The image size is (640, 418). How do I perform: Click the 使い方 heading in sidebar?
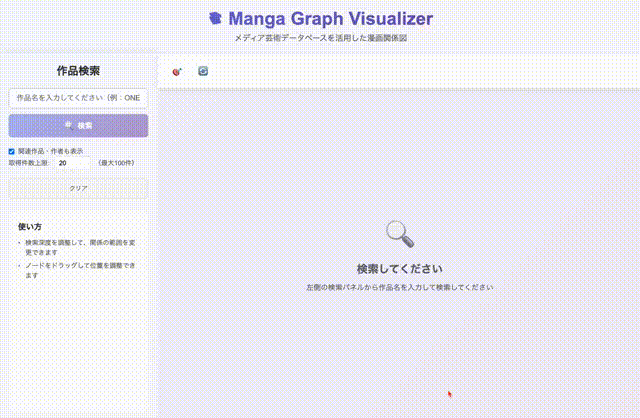30,227
